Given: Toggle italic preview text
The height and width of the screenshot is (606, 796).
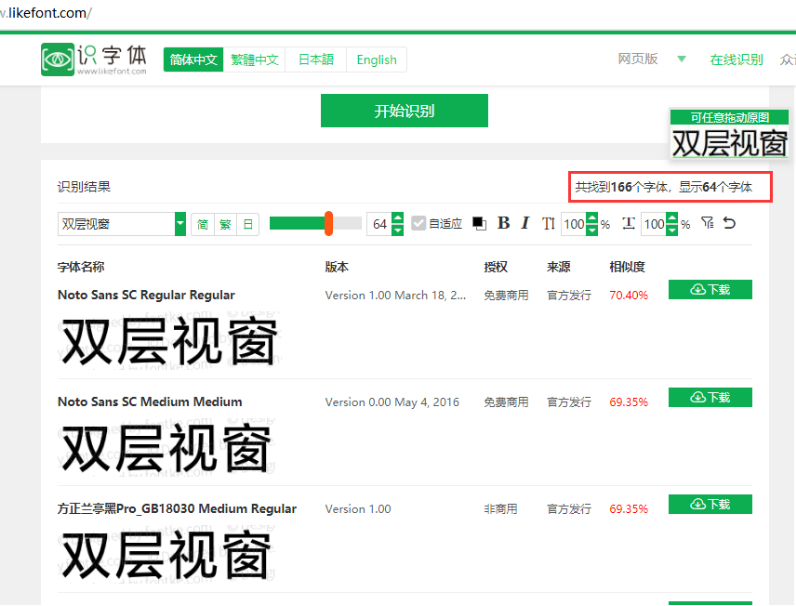Looking at the screenshot, I should pyautogui.click(x=525, y=223).
